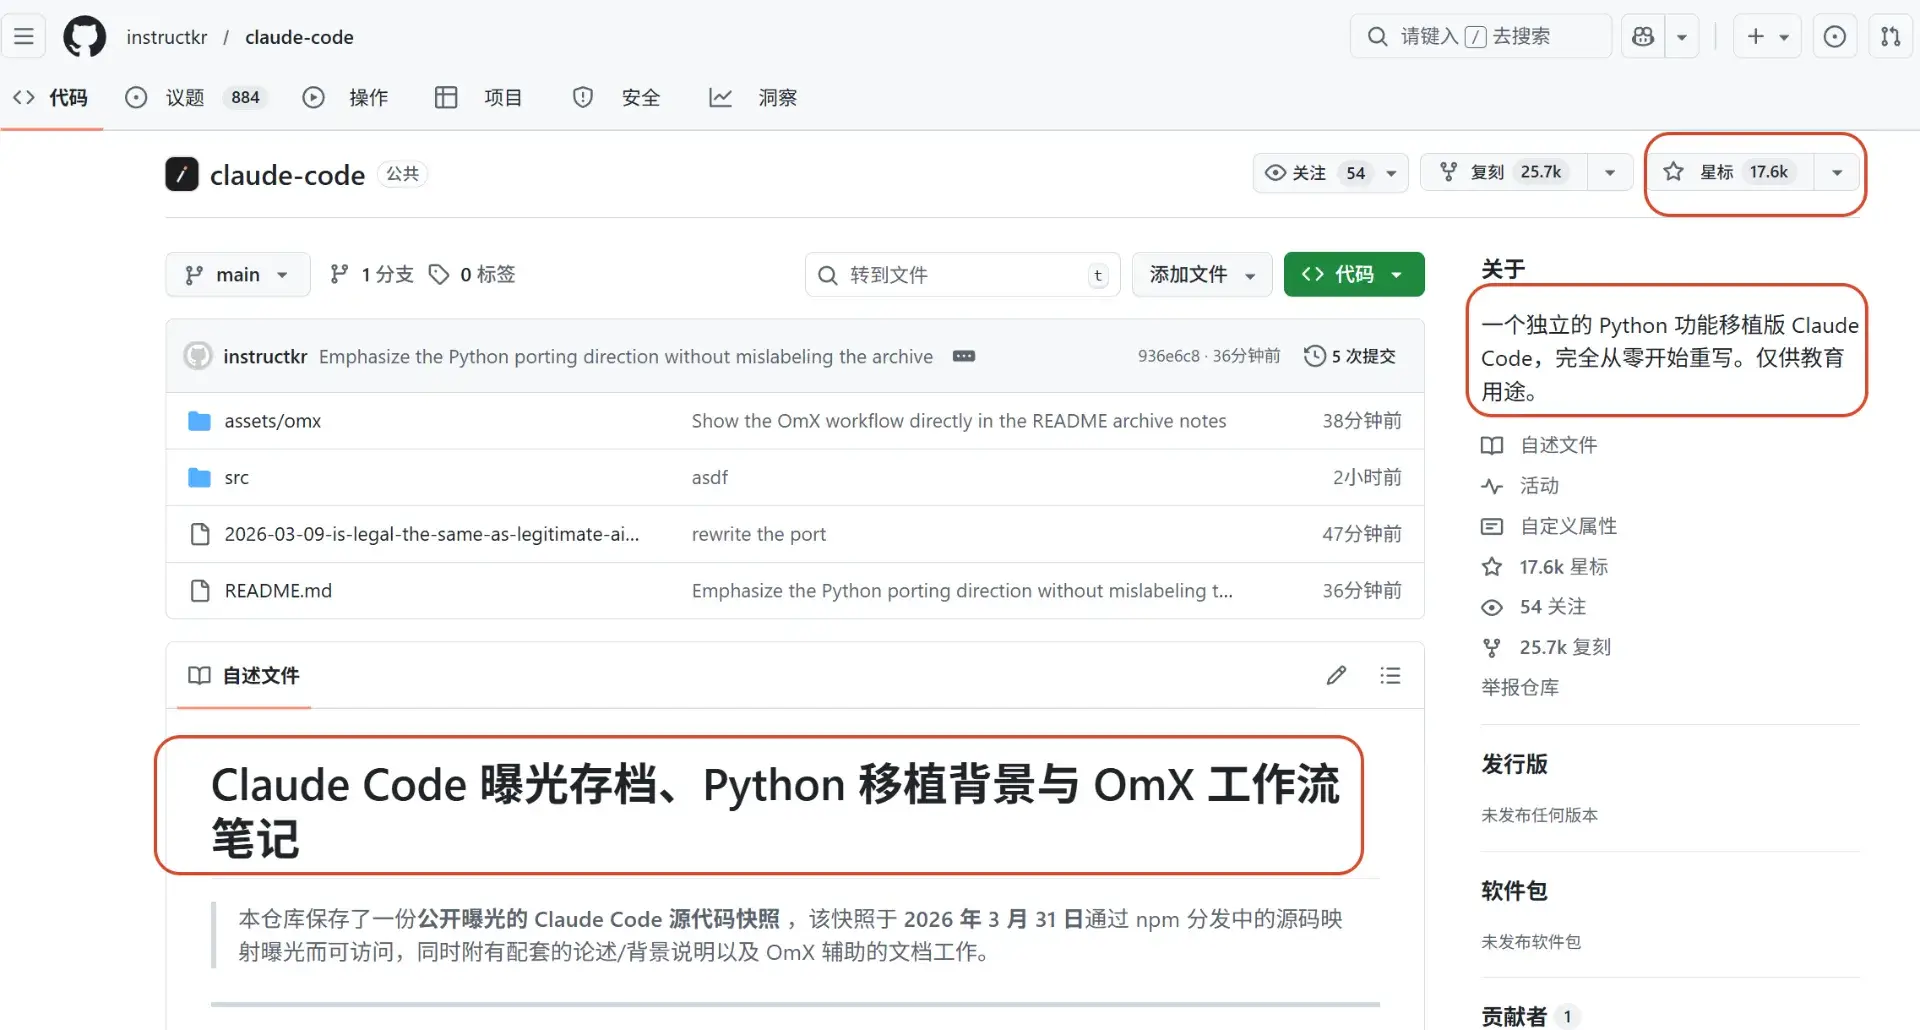Expand commit message ellipsis icon
This screenshot has width=1920, height=1030.
(x=964, y=356)
